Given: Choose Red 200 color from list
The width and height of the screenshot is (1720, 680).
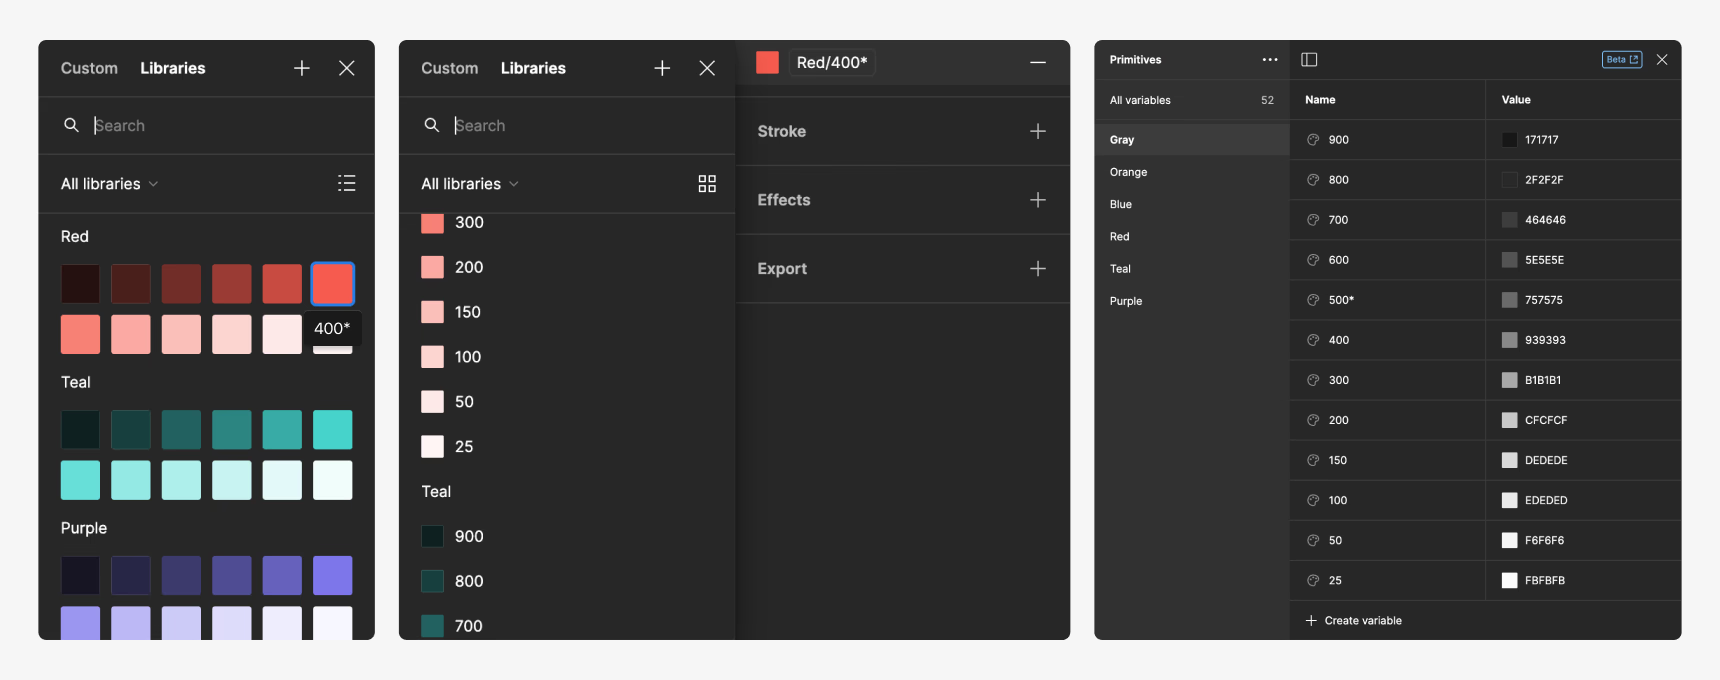Looking at the screenshot, I should 468,267.
